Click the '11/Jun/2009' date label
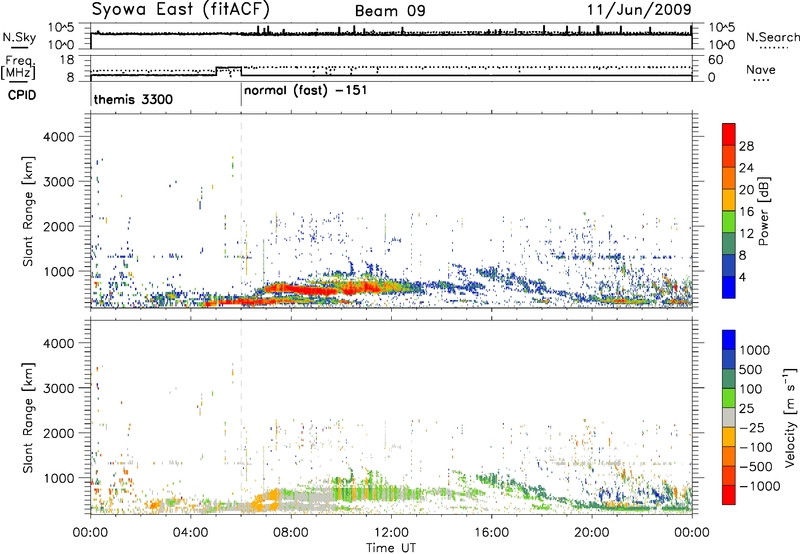This screenshot has height=554, width=800. coord(639,9)
